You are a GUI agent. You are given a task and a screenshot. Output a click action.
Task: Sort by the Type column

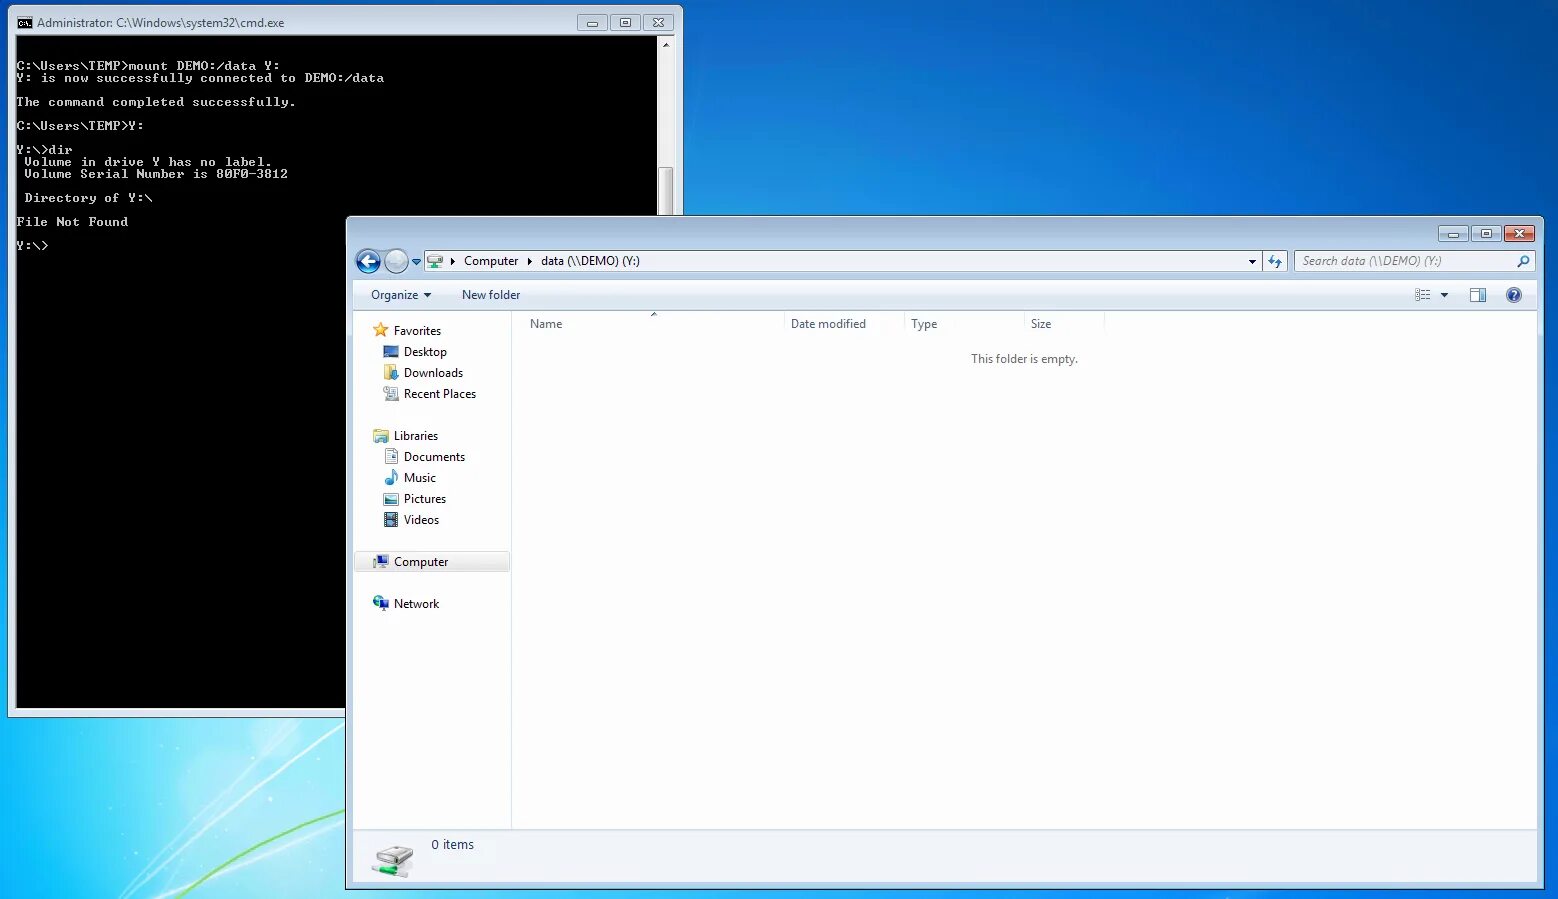click(964, 324)
